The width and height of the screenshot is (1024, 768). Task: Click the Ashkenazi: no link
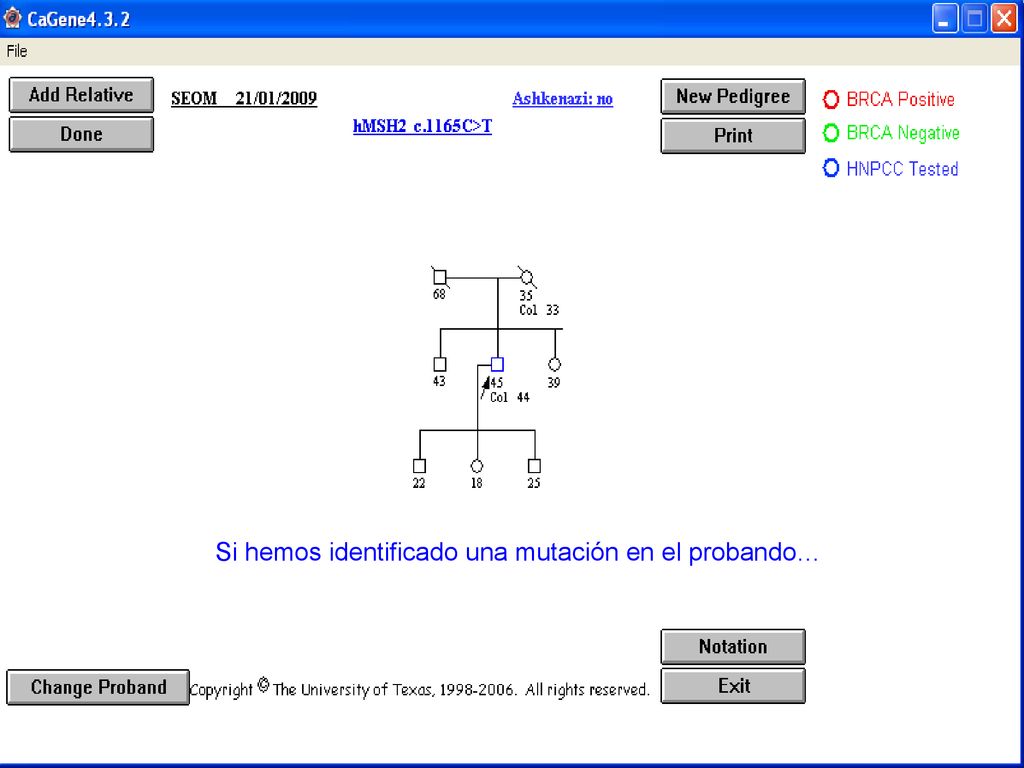pos(562,99)
